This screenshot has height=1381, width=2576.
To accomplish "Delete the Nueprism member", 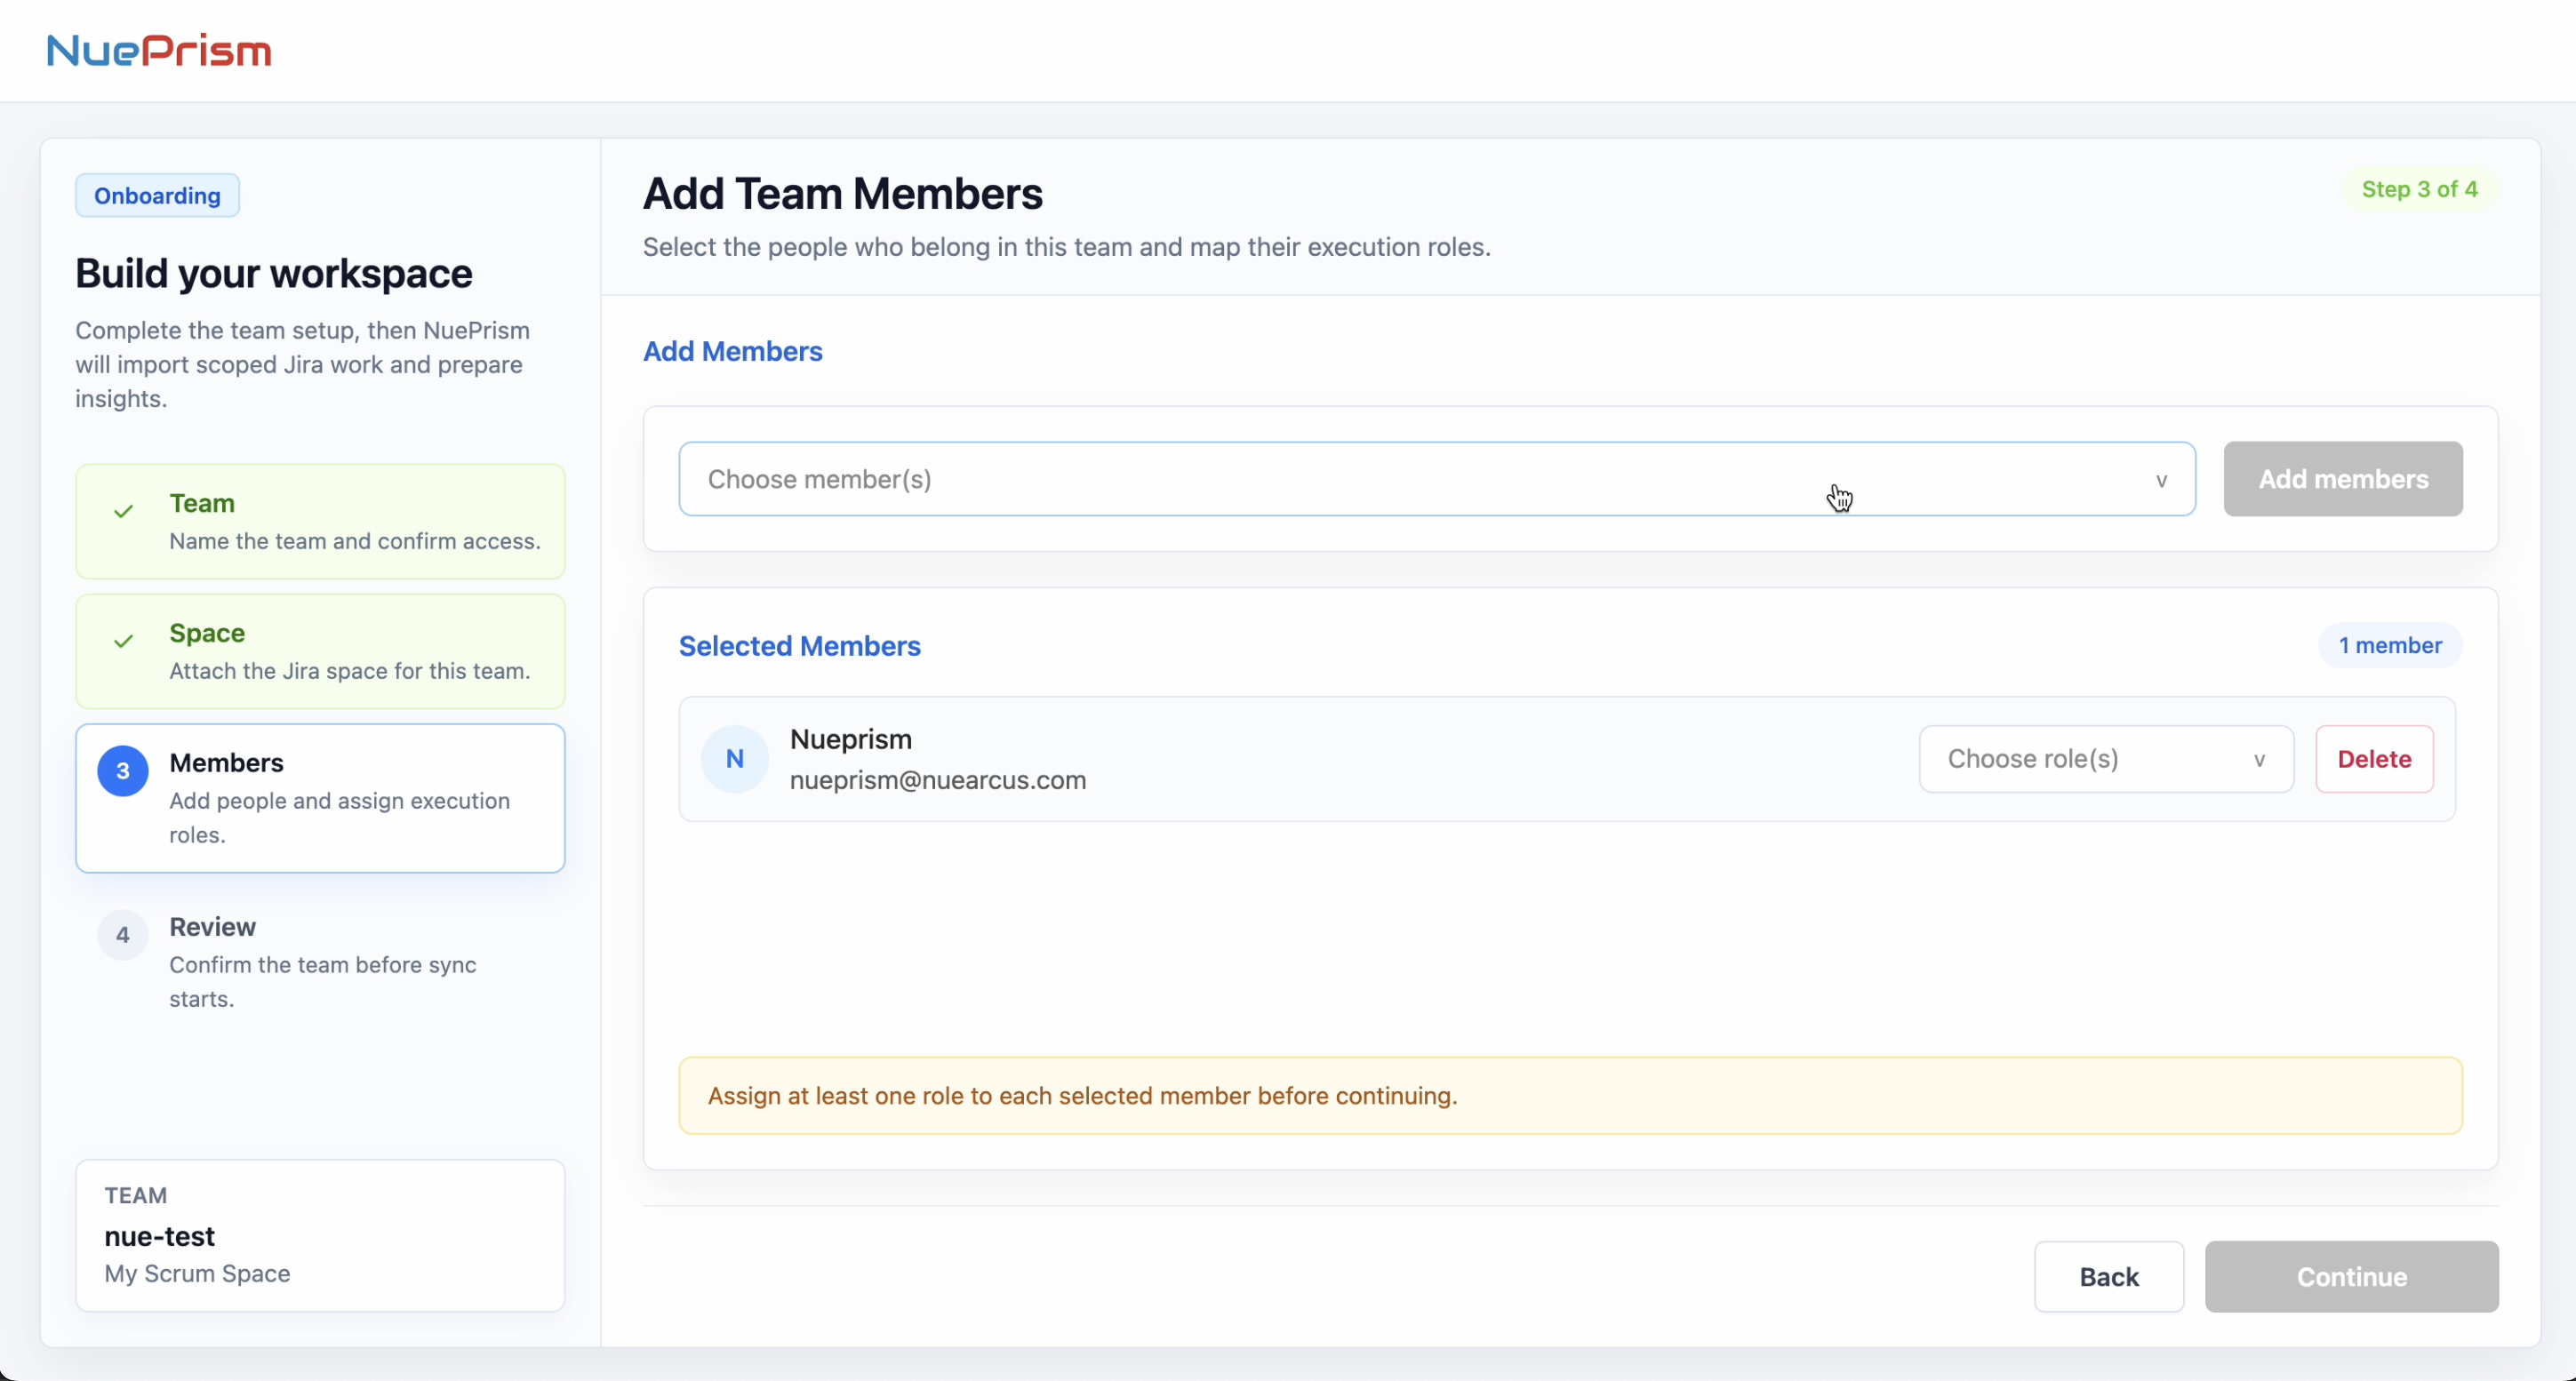I will coord(2374,759).
